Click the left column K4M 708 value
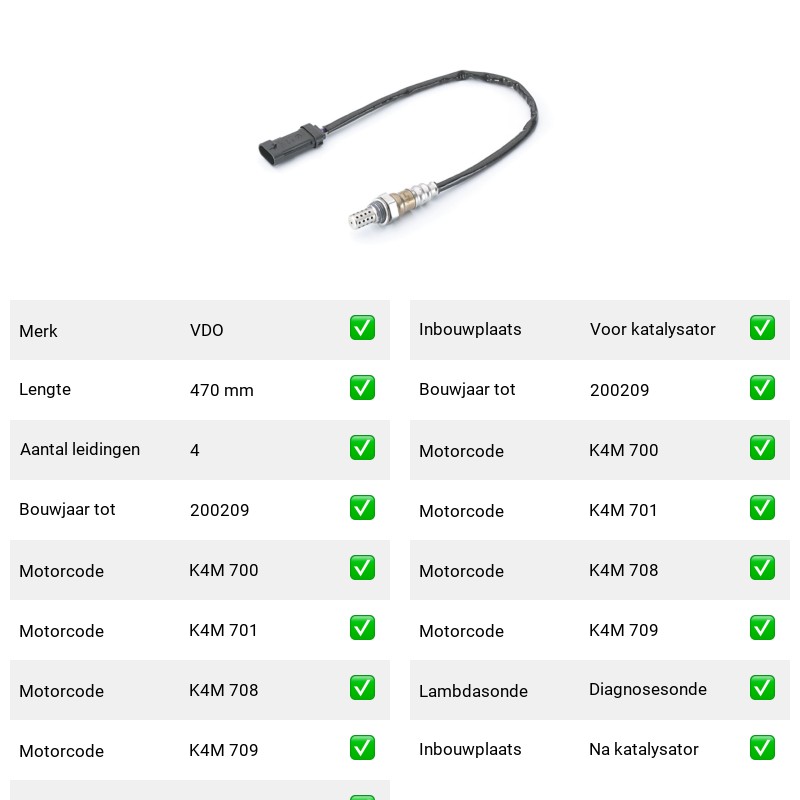The image size is (800, 800). tap(223, 690)
